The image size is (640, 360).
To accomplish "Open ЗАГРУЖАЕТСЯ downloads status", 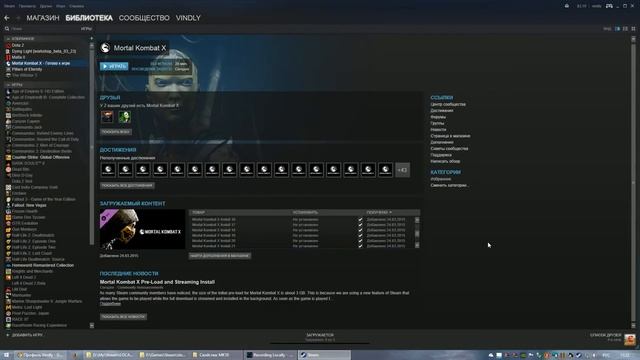I will (320, 335).
